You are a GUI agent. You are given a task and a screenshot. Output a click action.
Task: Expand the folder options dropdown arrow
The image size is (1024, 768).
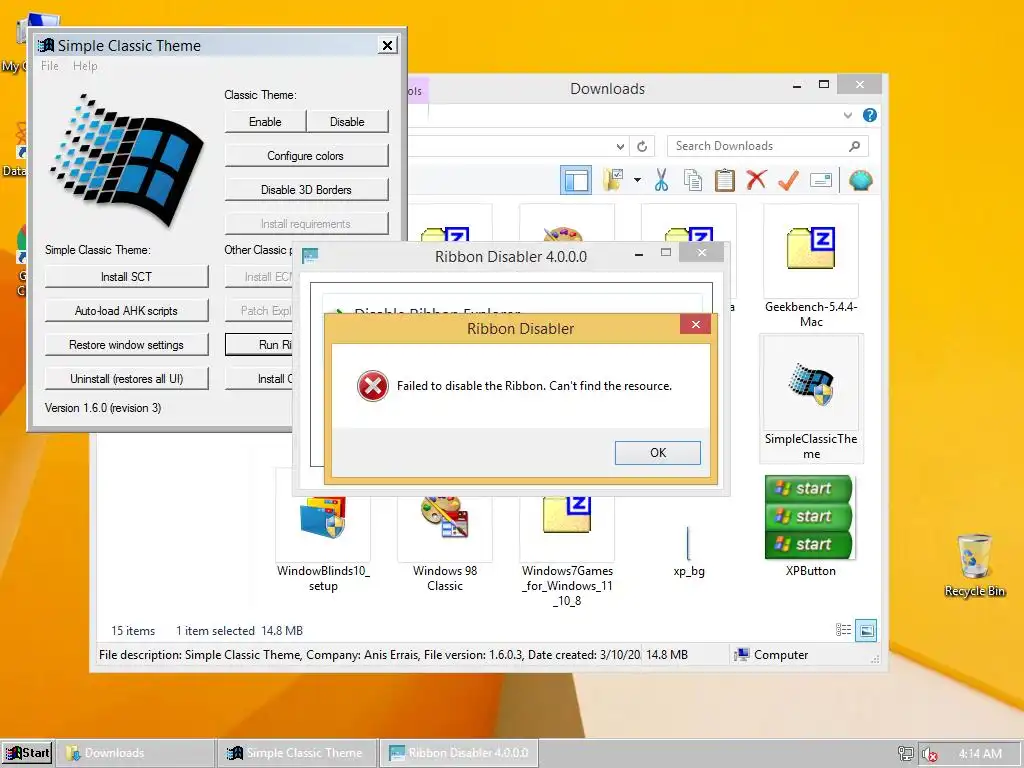637,180
